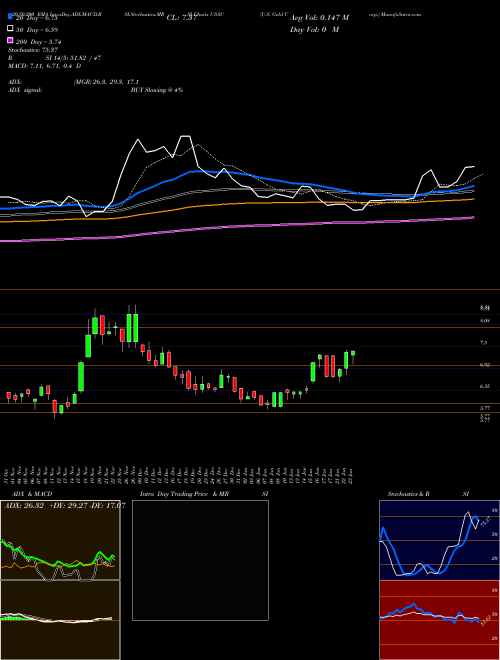Click the magenta 200 day EMA line
Image resolution: width=500 pixels, height=660 pixels.
pyautogui.click(x=236, y=227)
